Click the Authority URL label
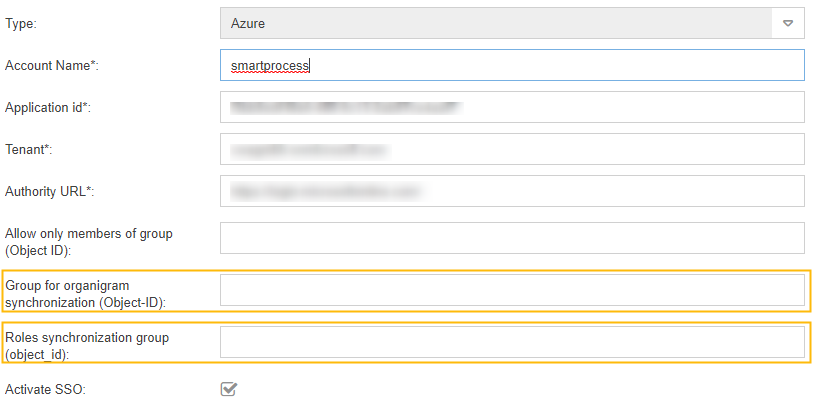 click(49, 191)
